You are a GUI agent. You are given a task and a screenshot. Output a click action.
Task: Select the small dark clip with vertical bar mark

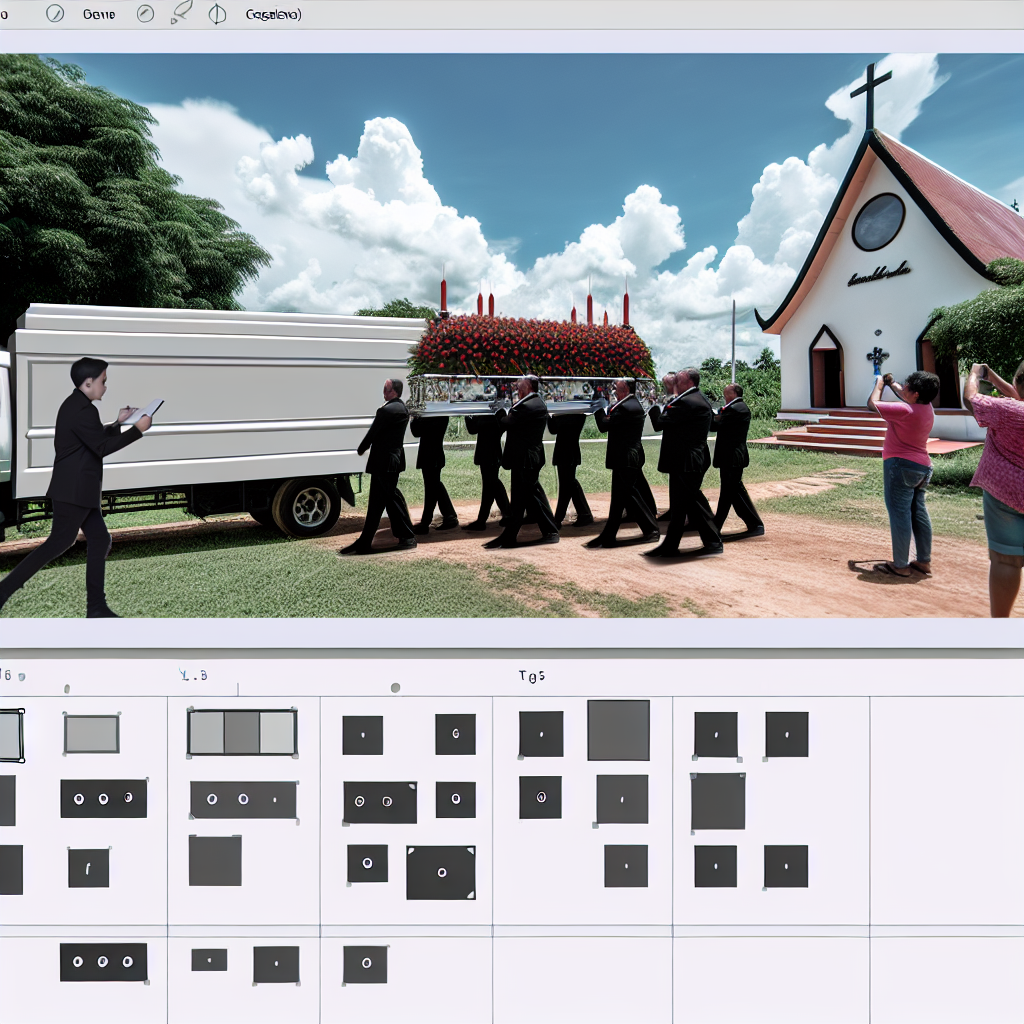click(x=88, y=867)
